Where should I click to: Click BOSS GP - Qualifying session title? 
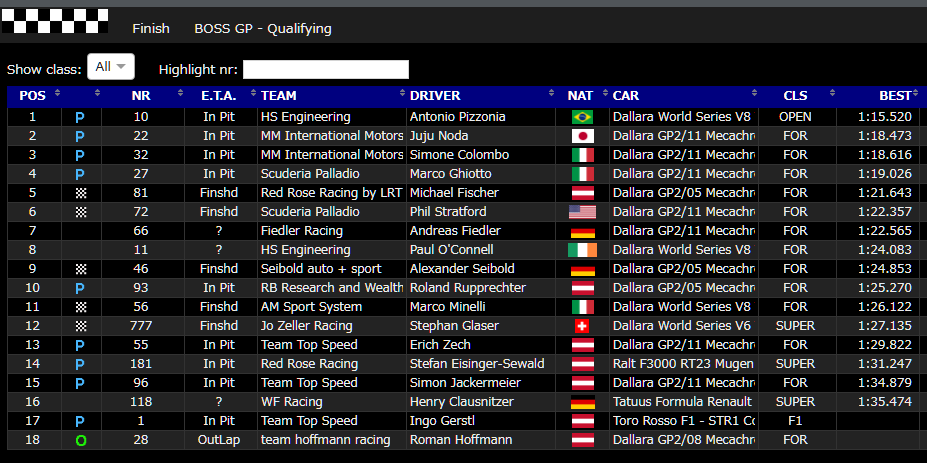263,29
